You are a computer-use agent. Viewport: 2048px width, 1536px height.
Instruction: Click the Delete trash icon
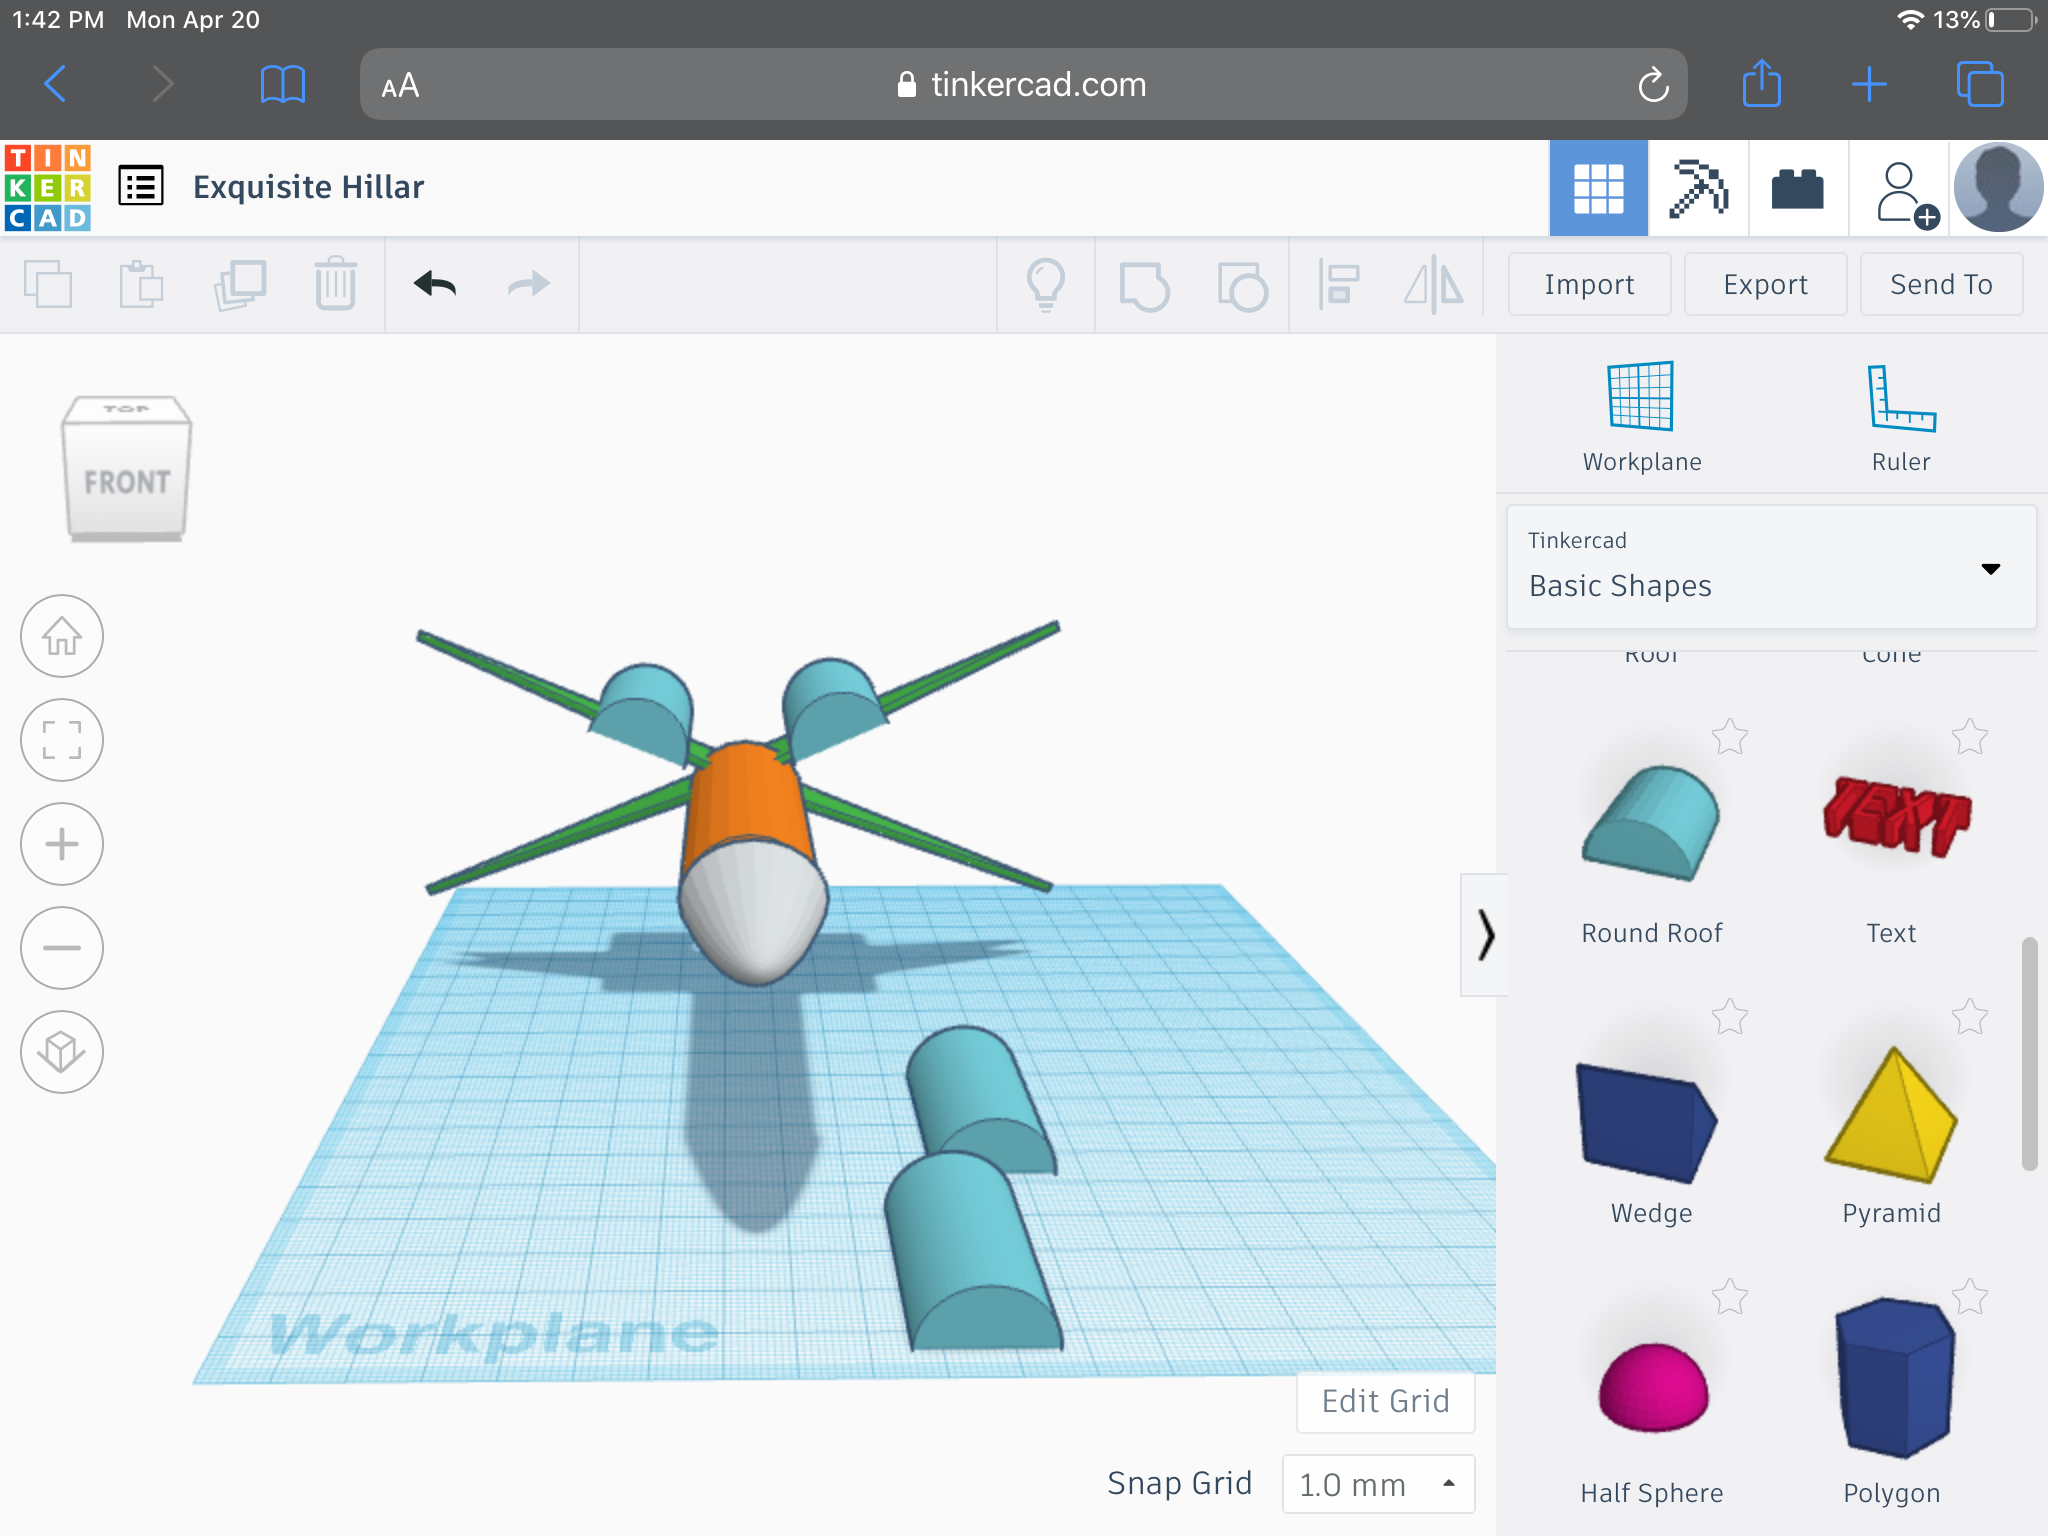[x=335, y=285]
